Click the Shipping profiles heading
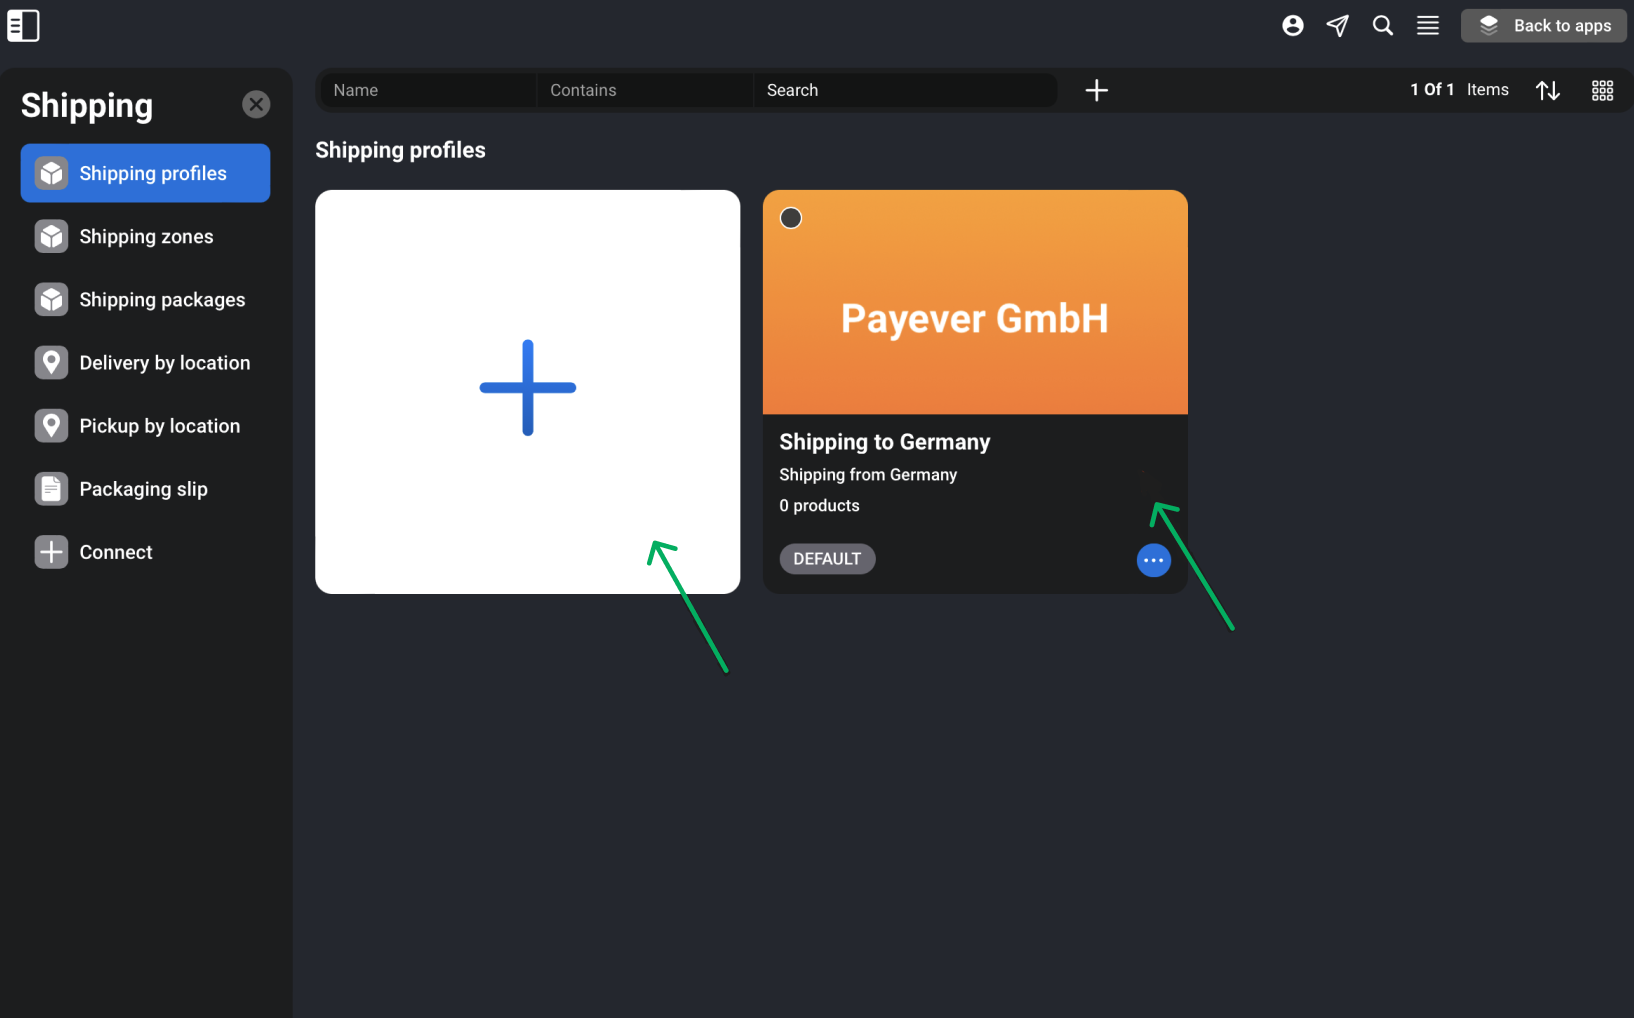Viewport: 1634px width, 1018px height. [400, 150]
